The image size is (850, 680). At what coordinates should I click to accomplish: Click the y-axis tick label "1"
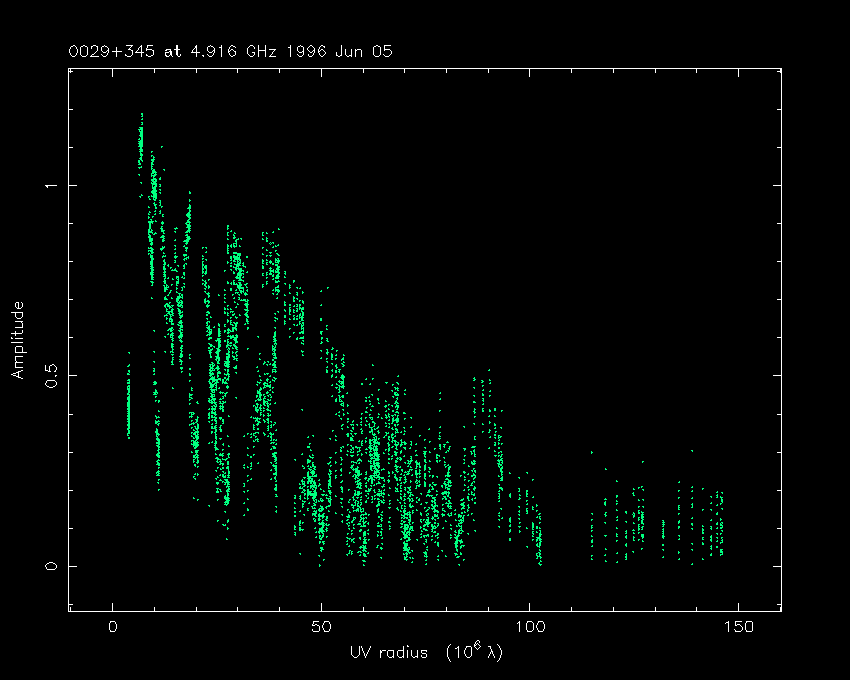click(x=48, y=186)
